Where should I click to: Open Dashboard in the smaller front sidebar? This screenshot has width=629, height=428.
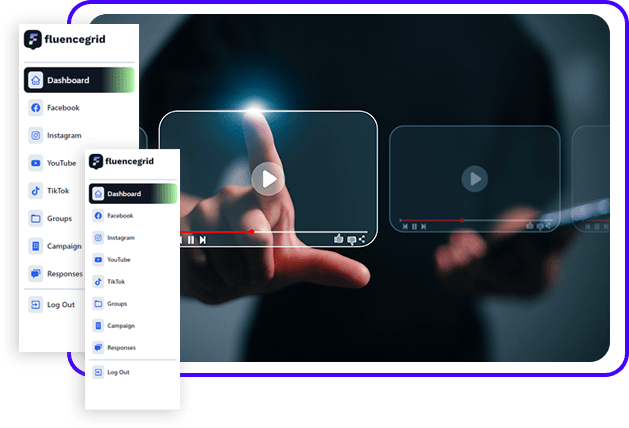[x=133, y=194]
